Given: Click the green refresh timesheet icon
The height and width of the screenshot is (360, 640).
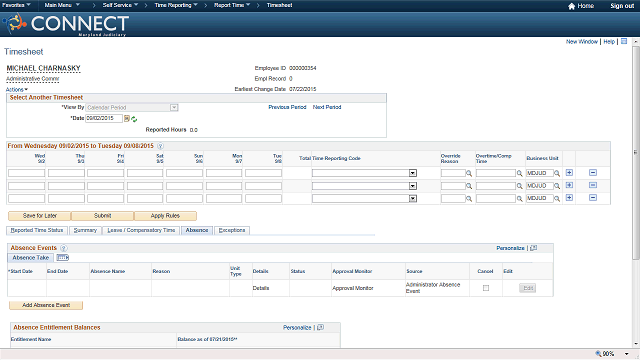Looking at the screenshot, I should click(x=134, y=119).
